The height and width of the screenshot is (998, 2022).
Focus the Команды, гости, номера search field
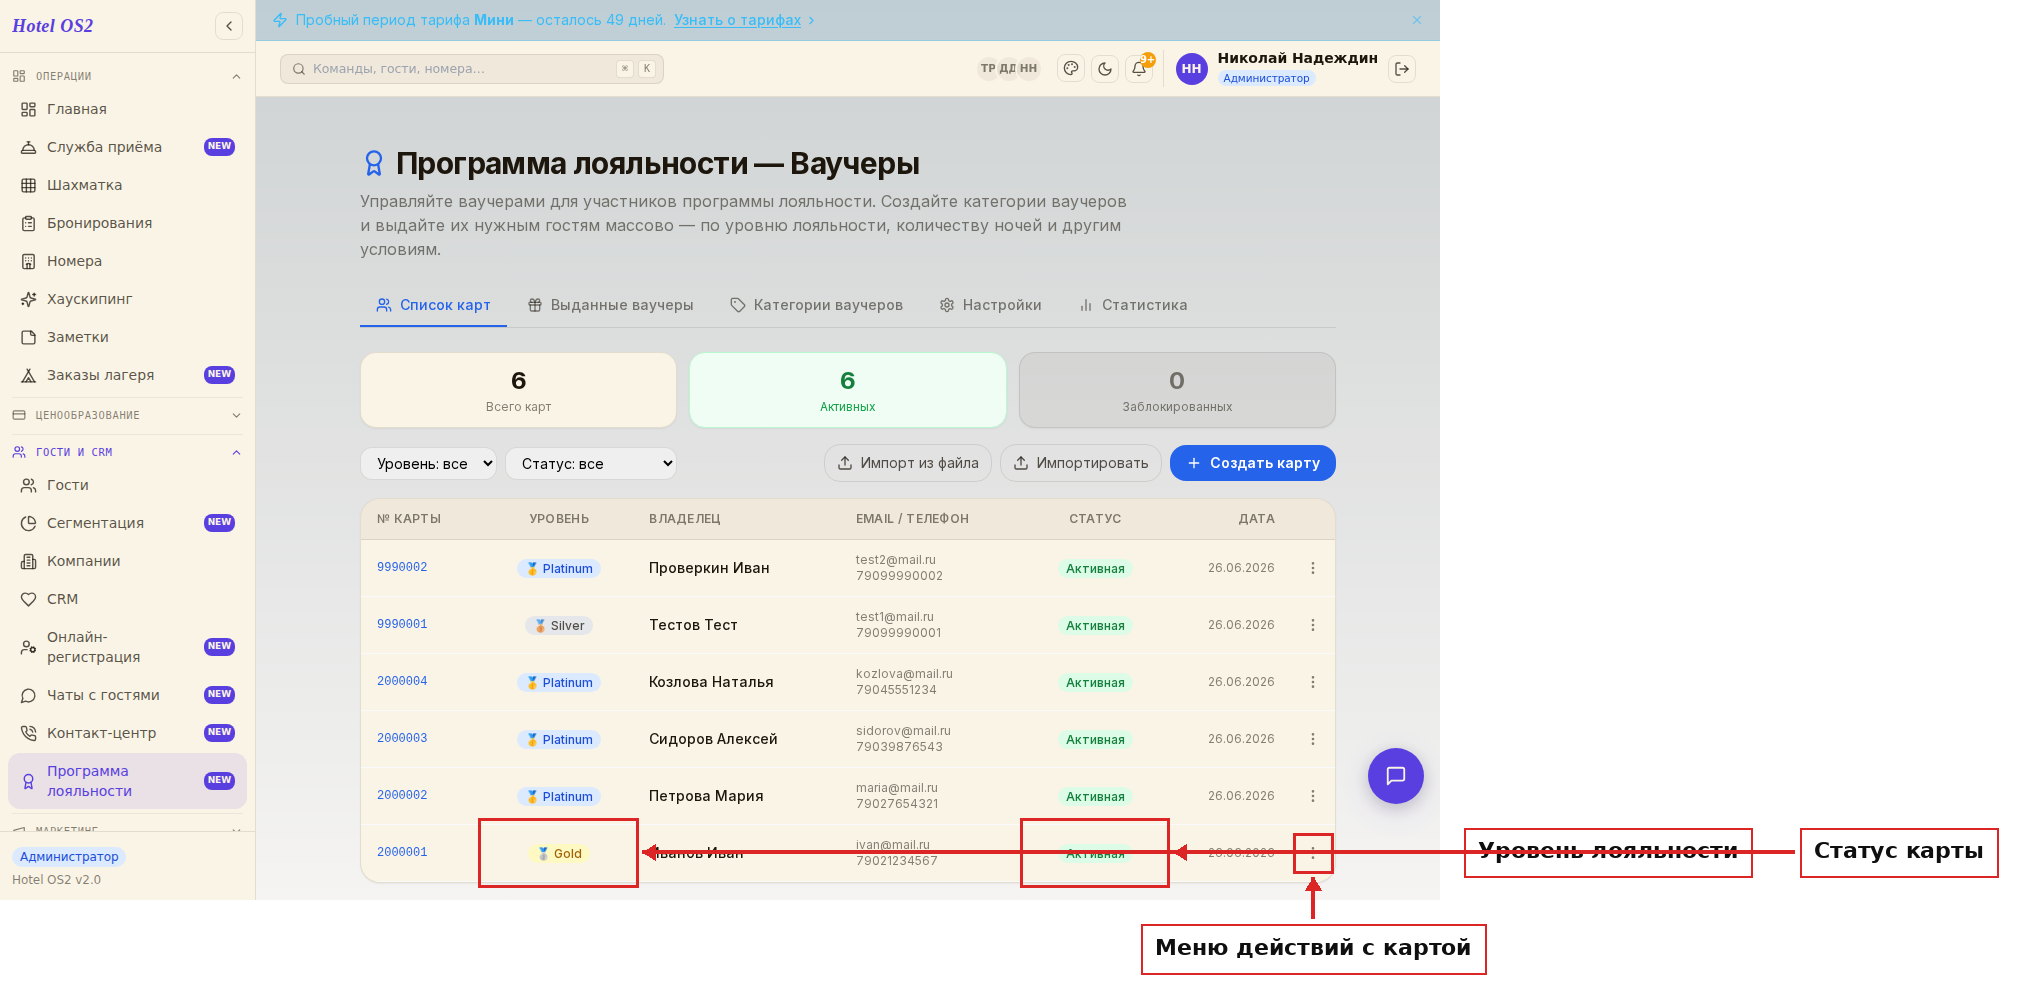[x=472, y=69]
